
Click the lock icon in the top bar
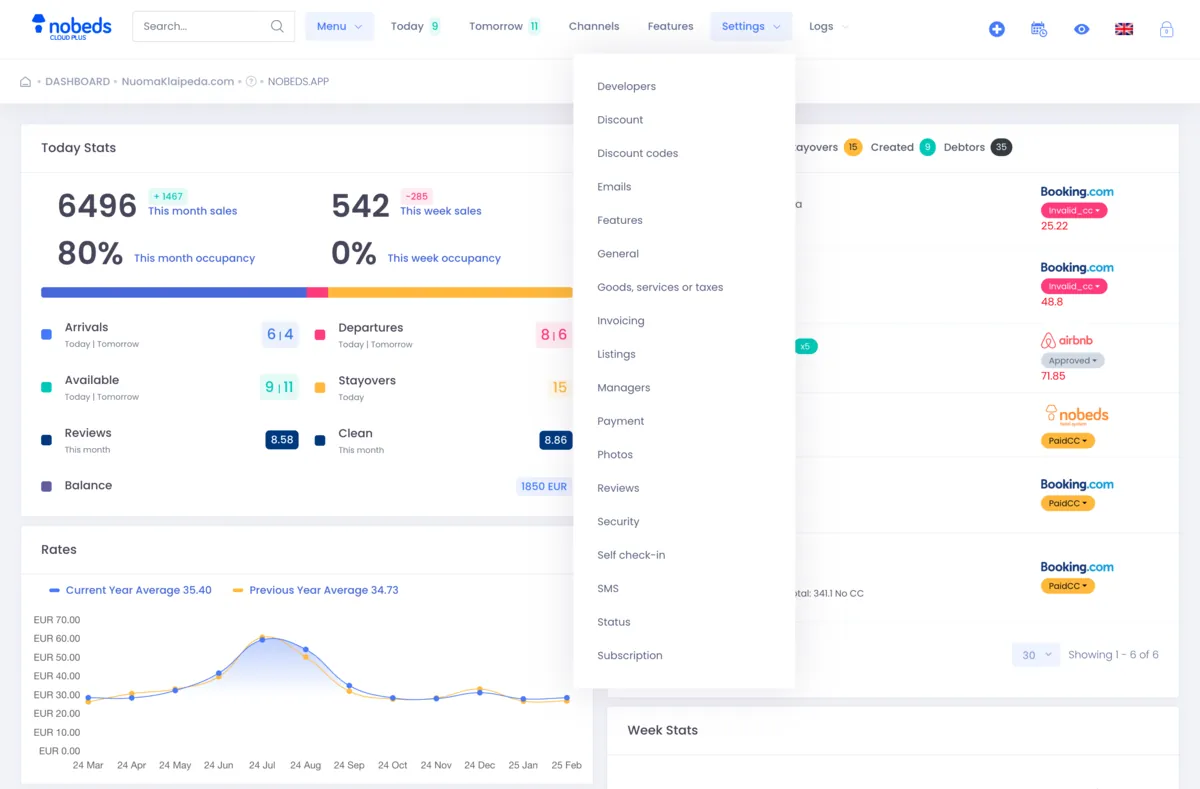click(1166, 29)
